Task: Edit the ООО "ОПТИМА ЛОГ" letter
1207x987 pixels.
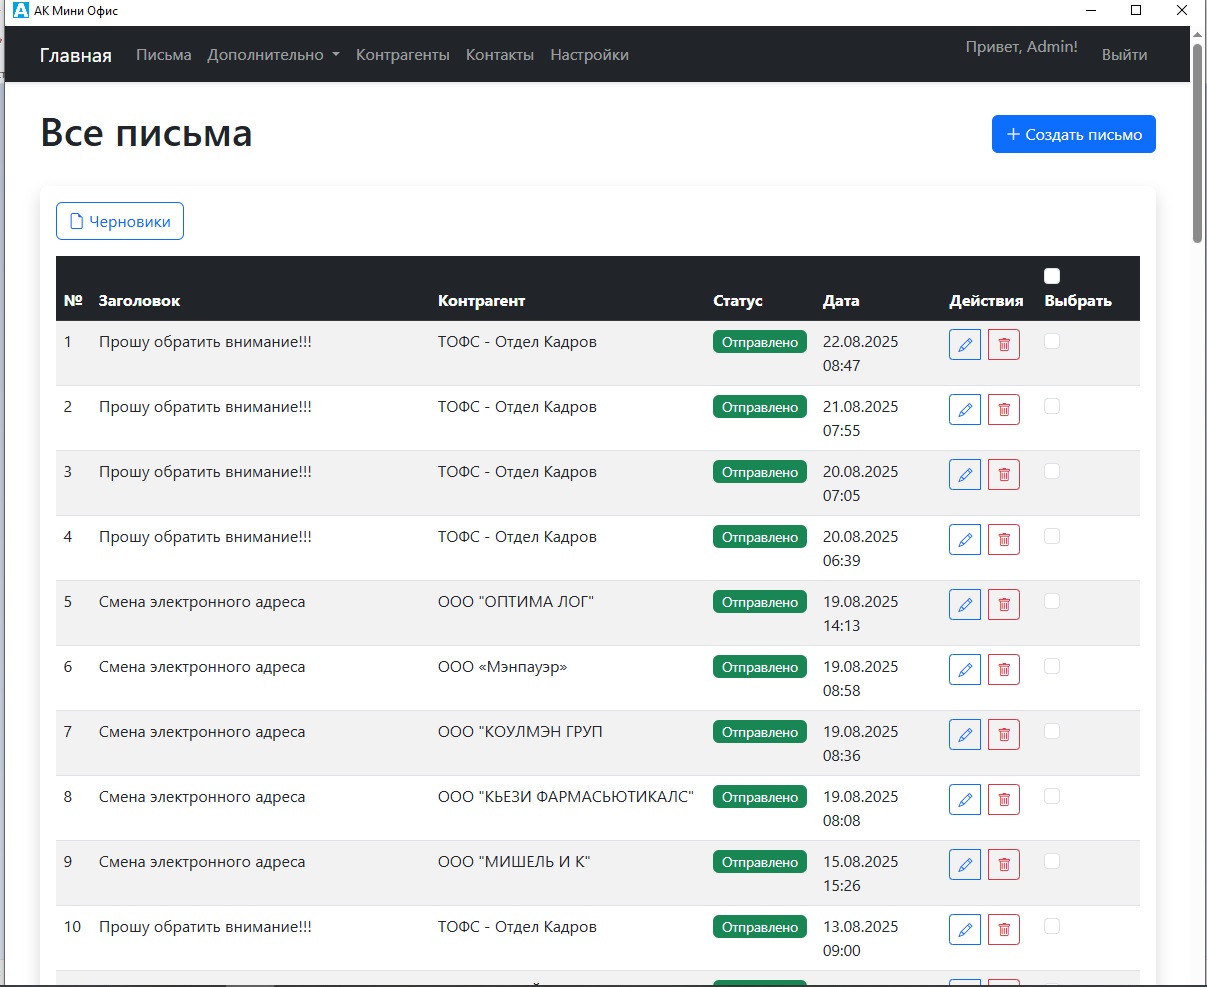Action: [x=965, y=605]
